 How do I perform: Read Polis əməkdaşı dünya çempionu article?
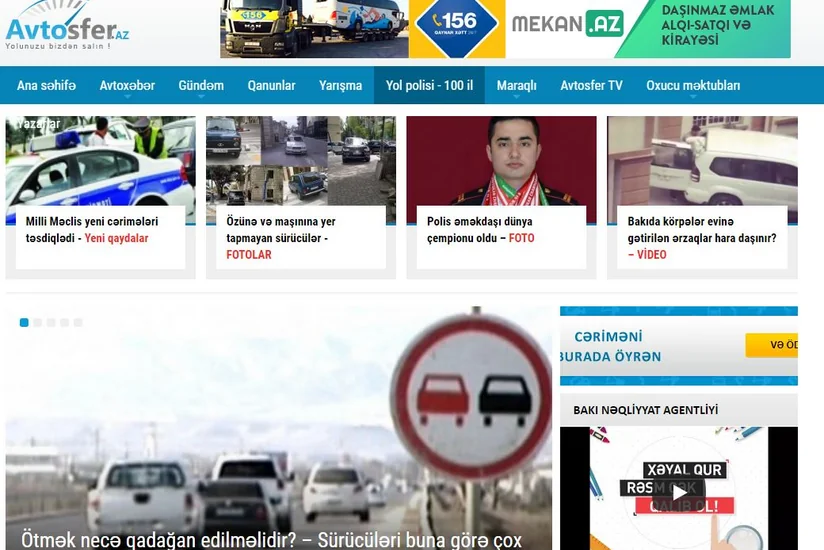480,230
